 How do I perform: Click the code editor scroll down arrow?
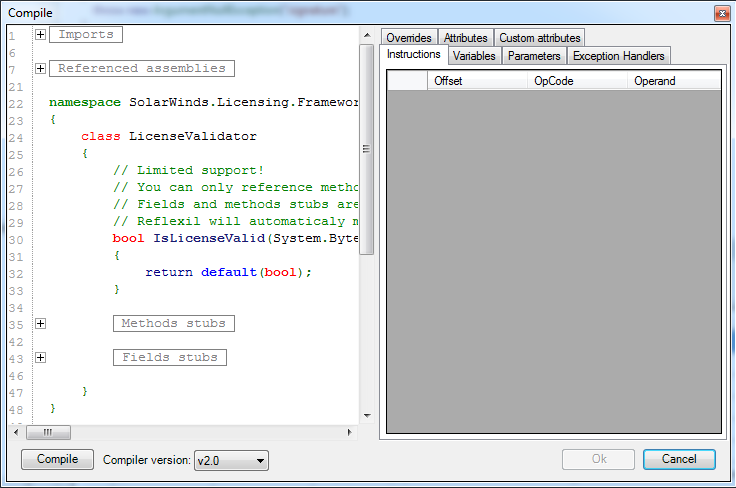[x=367, y=416]
